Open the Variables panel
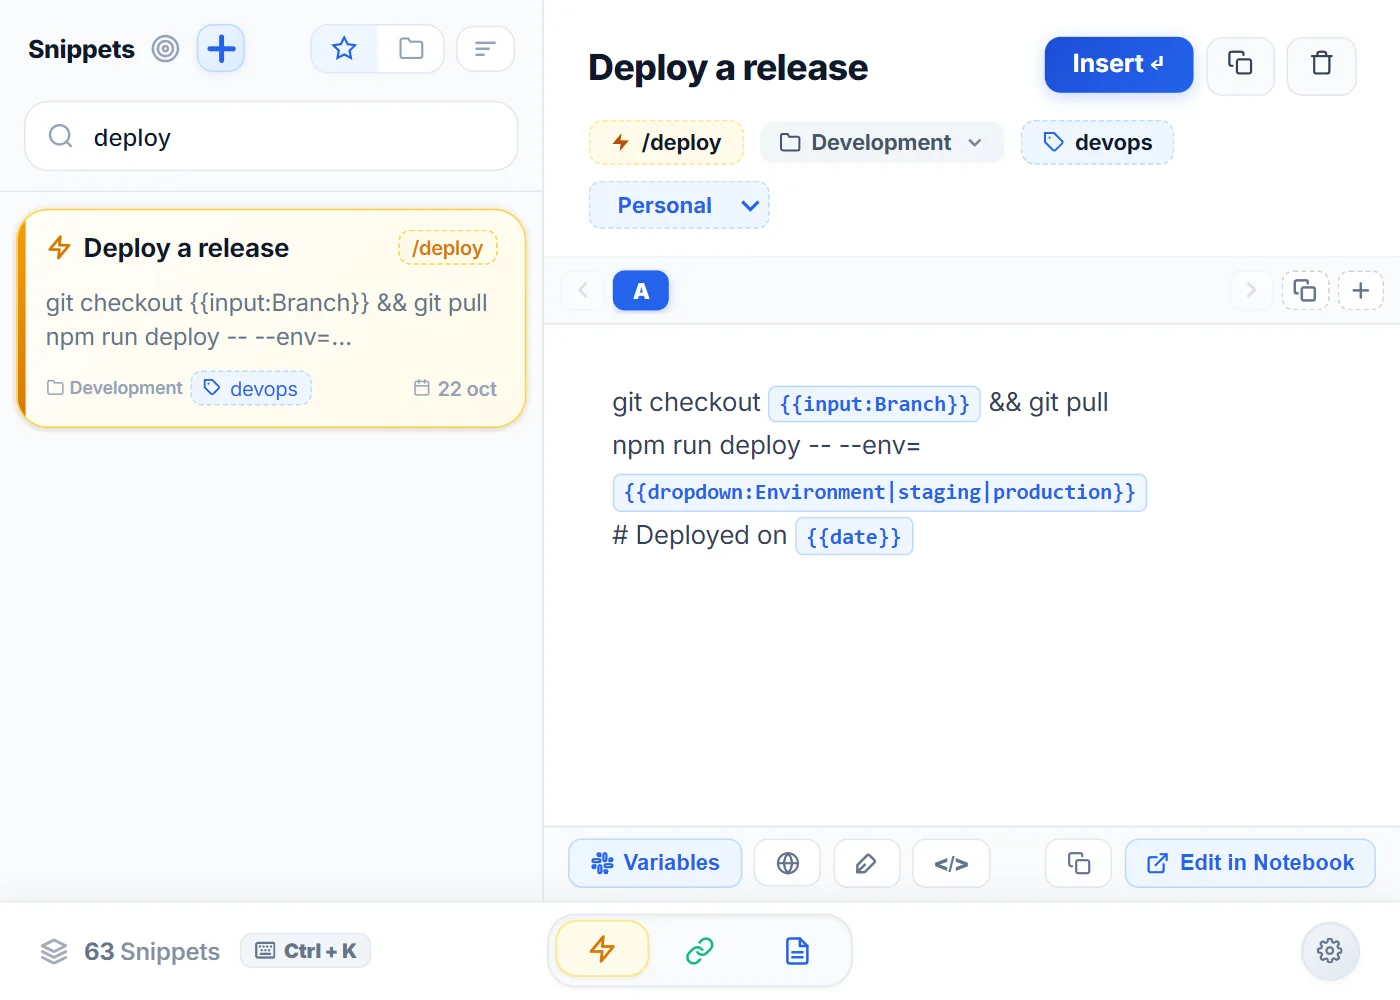Image resolution: width=1400 pixels, height=1000 pixels. pyautogui.click(x=655, y=863)
